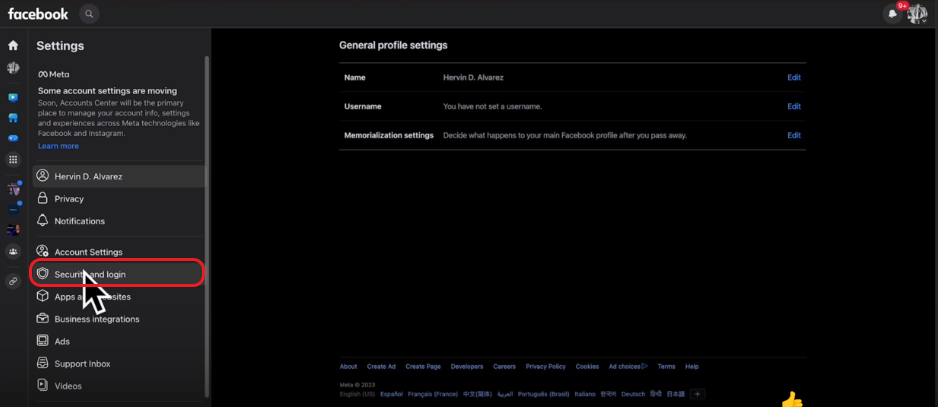Open the Ad choices footer link
The height and width of the screenshot is (407, 938).
628,366
